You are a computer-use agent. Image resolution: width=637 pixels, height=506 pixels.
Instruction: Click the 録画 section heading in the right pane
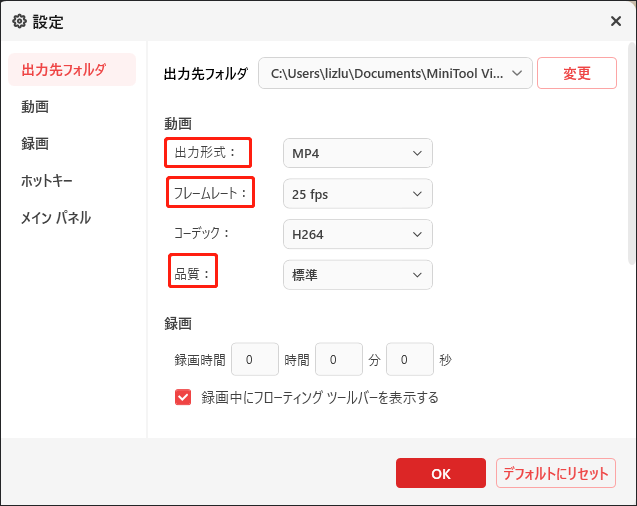178,324
